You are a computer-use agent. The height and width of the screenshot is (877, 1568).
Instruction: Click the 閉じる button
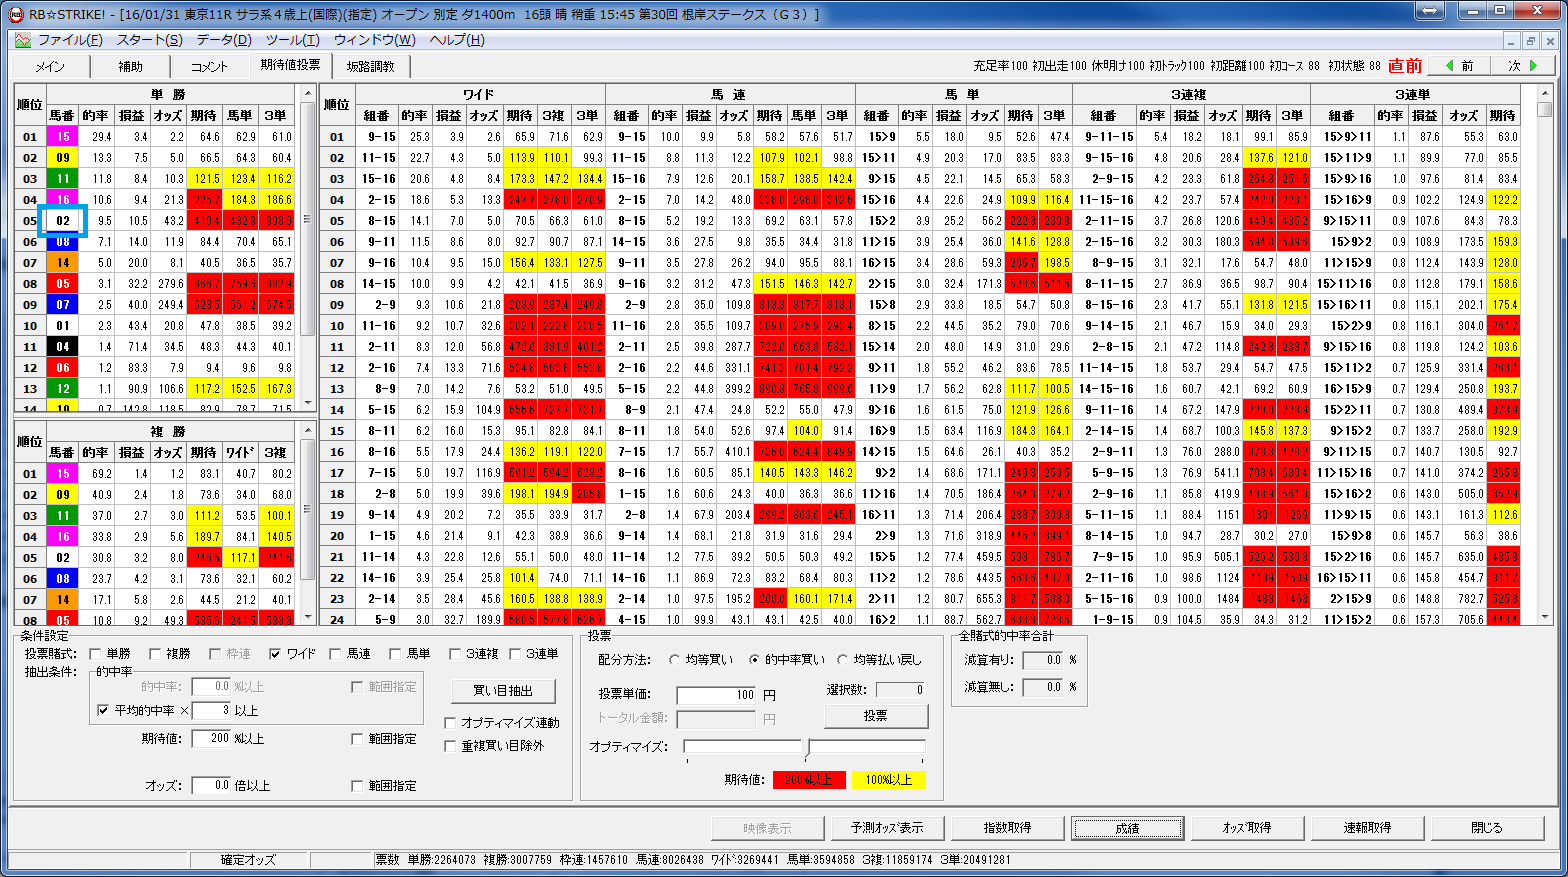point(1487,828)
